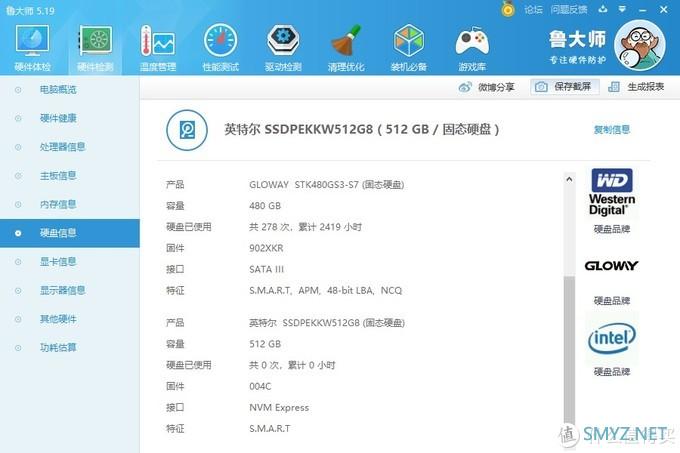Click the Western Digital brand logo
Image resolution: width=680 pixels, height=453 pixels.
(x=612, y=193)
